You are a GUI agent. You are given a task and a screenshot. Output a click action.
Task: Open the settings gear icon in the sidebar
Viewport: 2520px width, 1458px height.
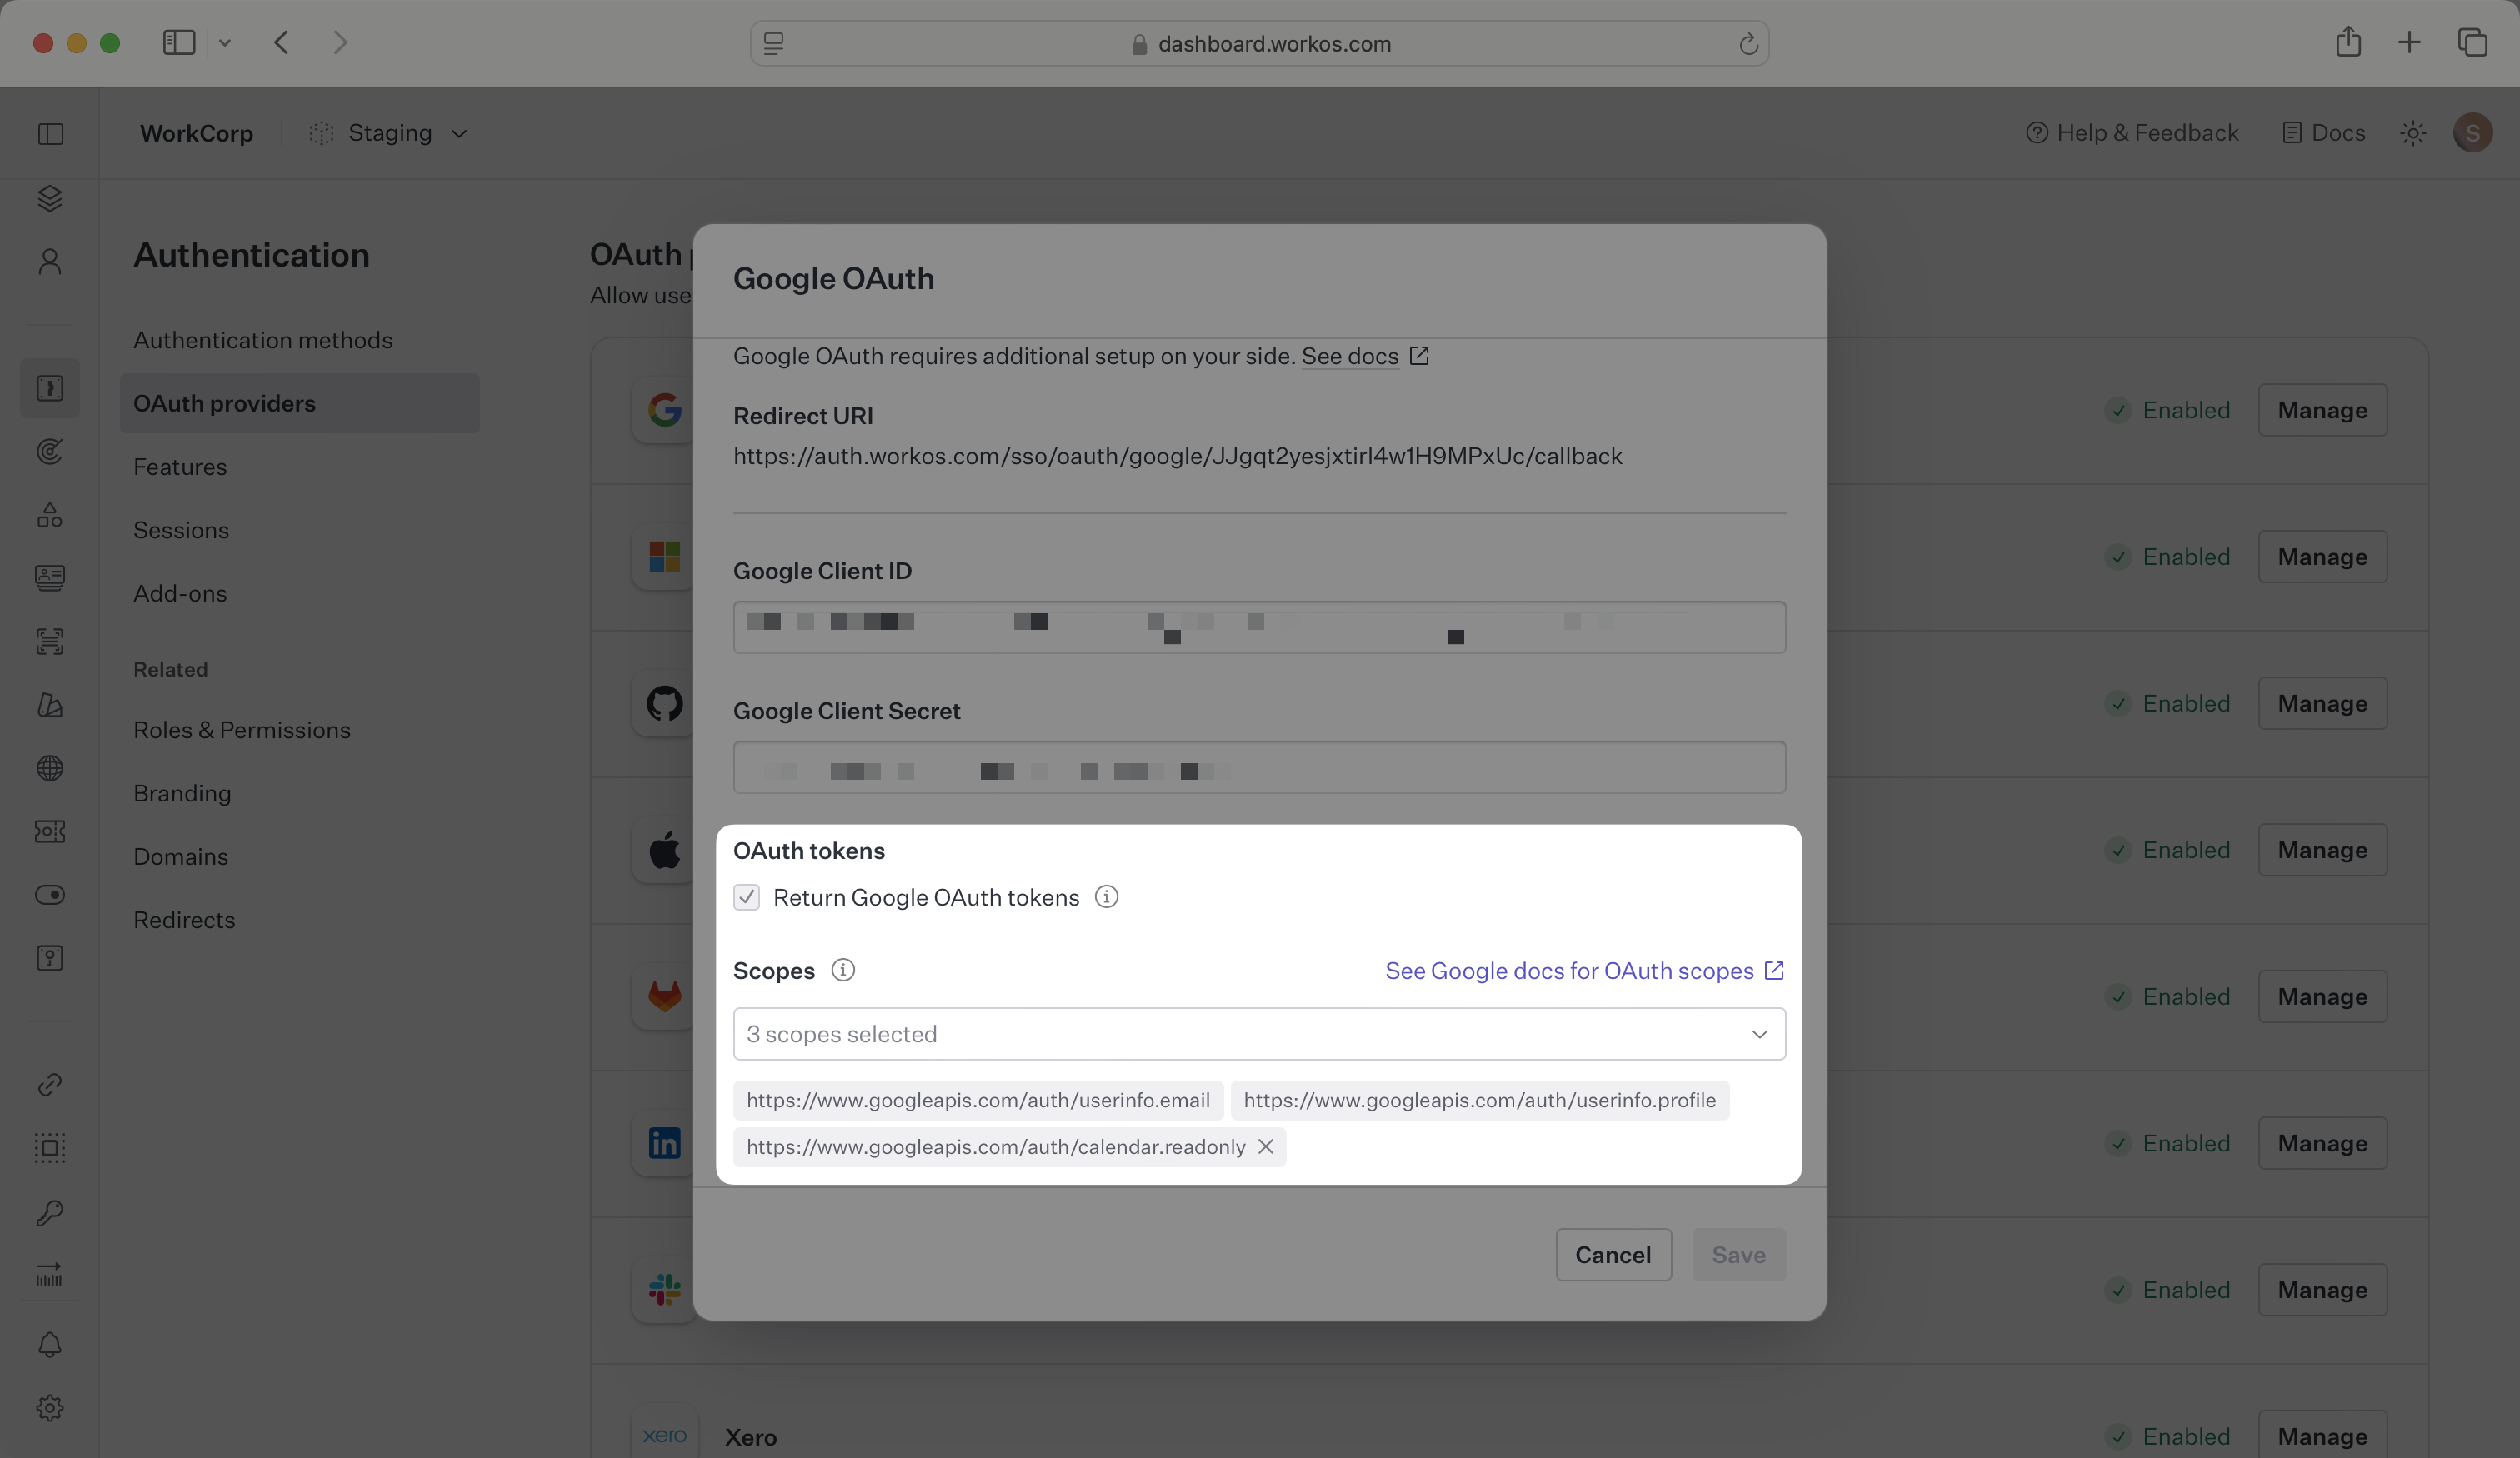50,1407
